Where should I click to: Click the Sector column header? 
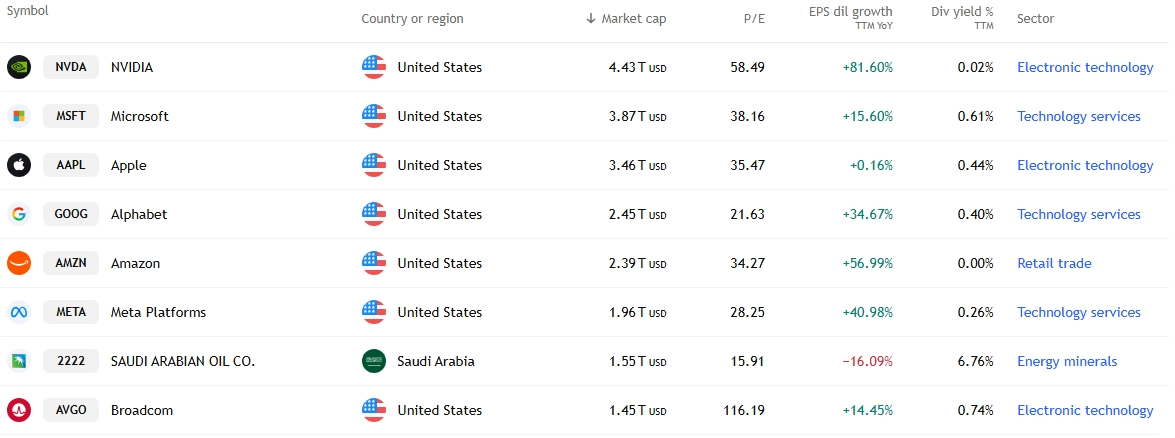coord(1036,19)
